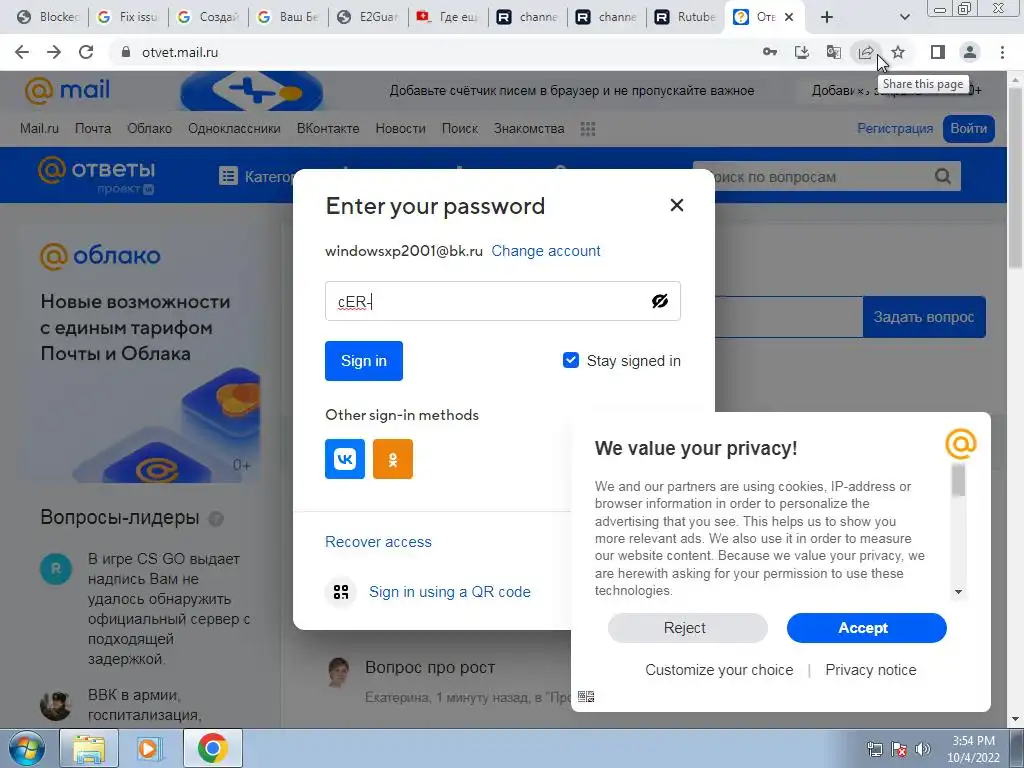1024x768 pixels.
Task: Toggle password visibility eye icon
Action: [x=660, y=301]
